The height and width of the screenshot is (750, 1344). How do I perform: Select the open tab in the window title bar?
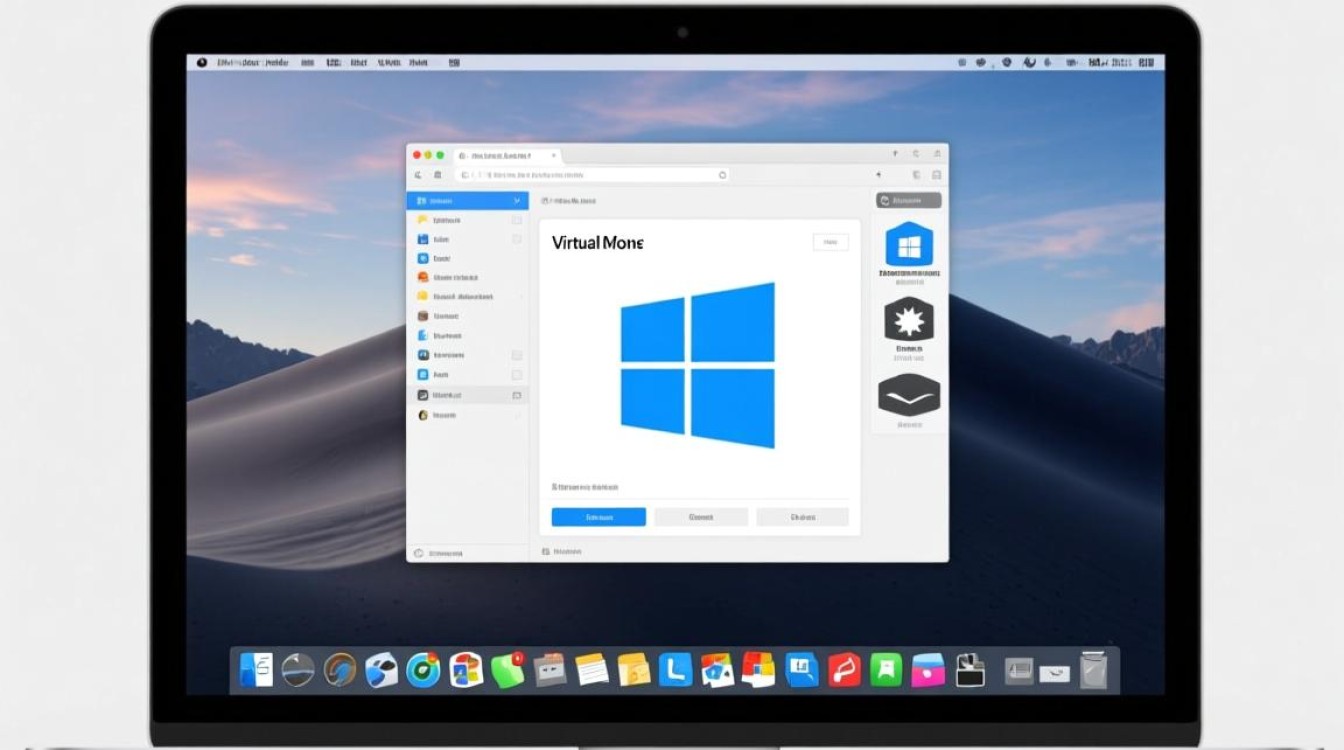[507, 156]
